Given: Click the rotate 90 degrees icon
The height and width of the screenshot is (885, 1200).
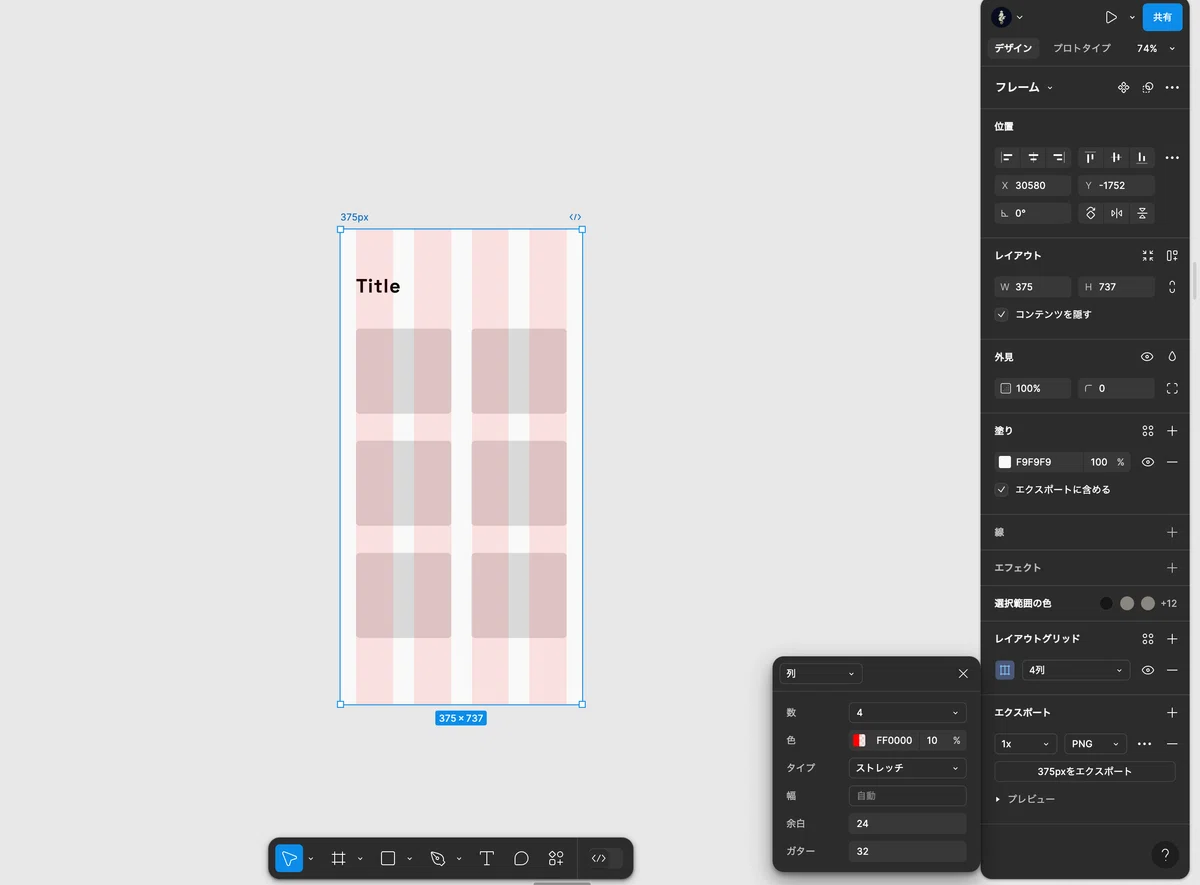Looking at the screenshot, I should tap(1090, 213).
